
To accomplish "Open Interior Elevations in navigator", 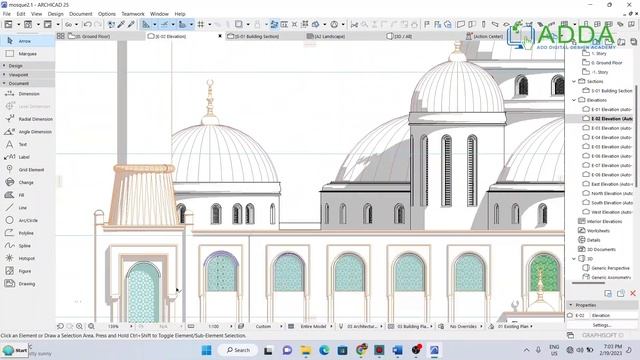I will (600, 221).
